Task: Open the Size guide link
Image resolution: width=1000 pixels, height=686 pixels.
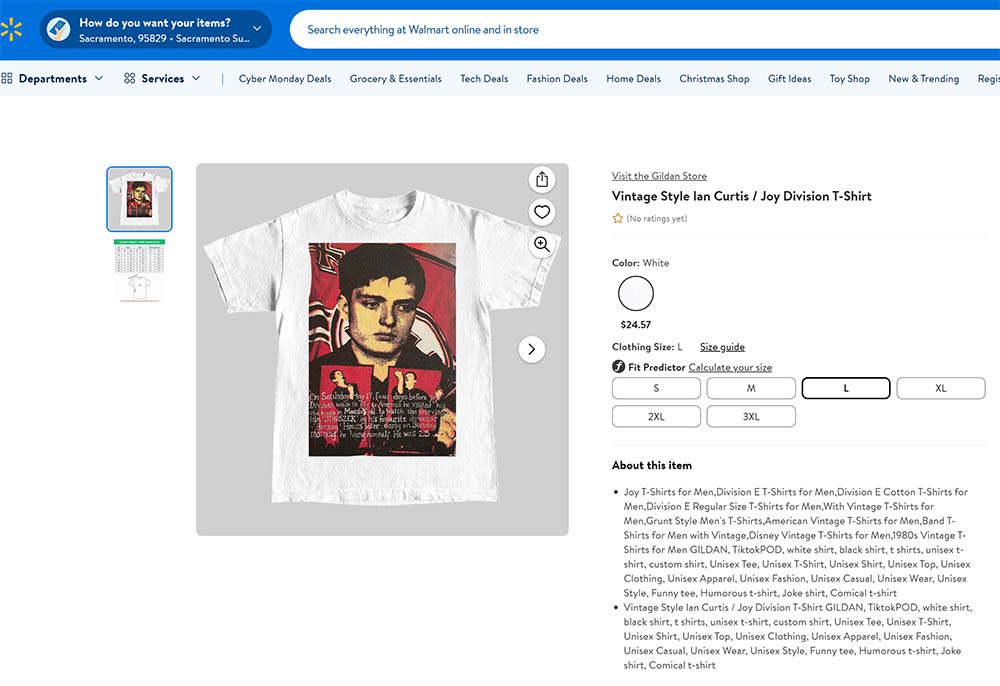Action: coord(722,347)
